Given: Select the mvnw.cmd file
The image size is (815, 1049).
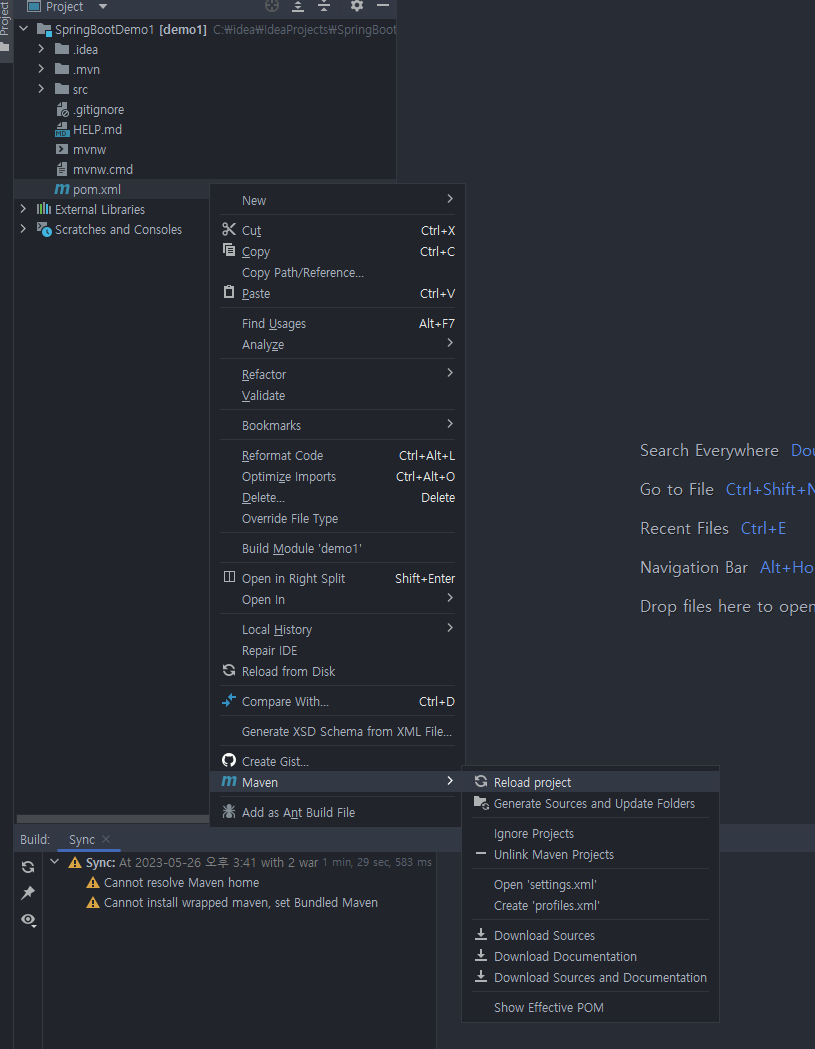Looking at the screenshot, I should coord(94,170).
